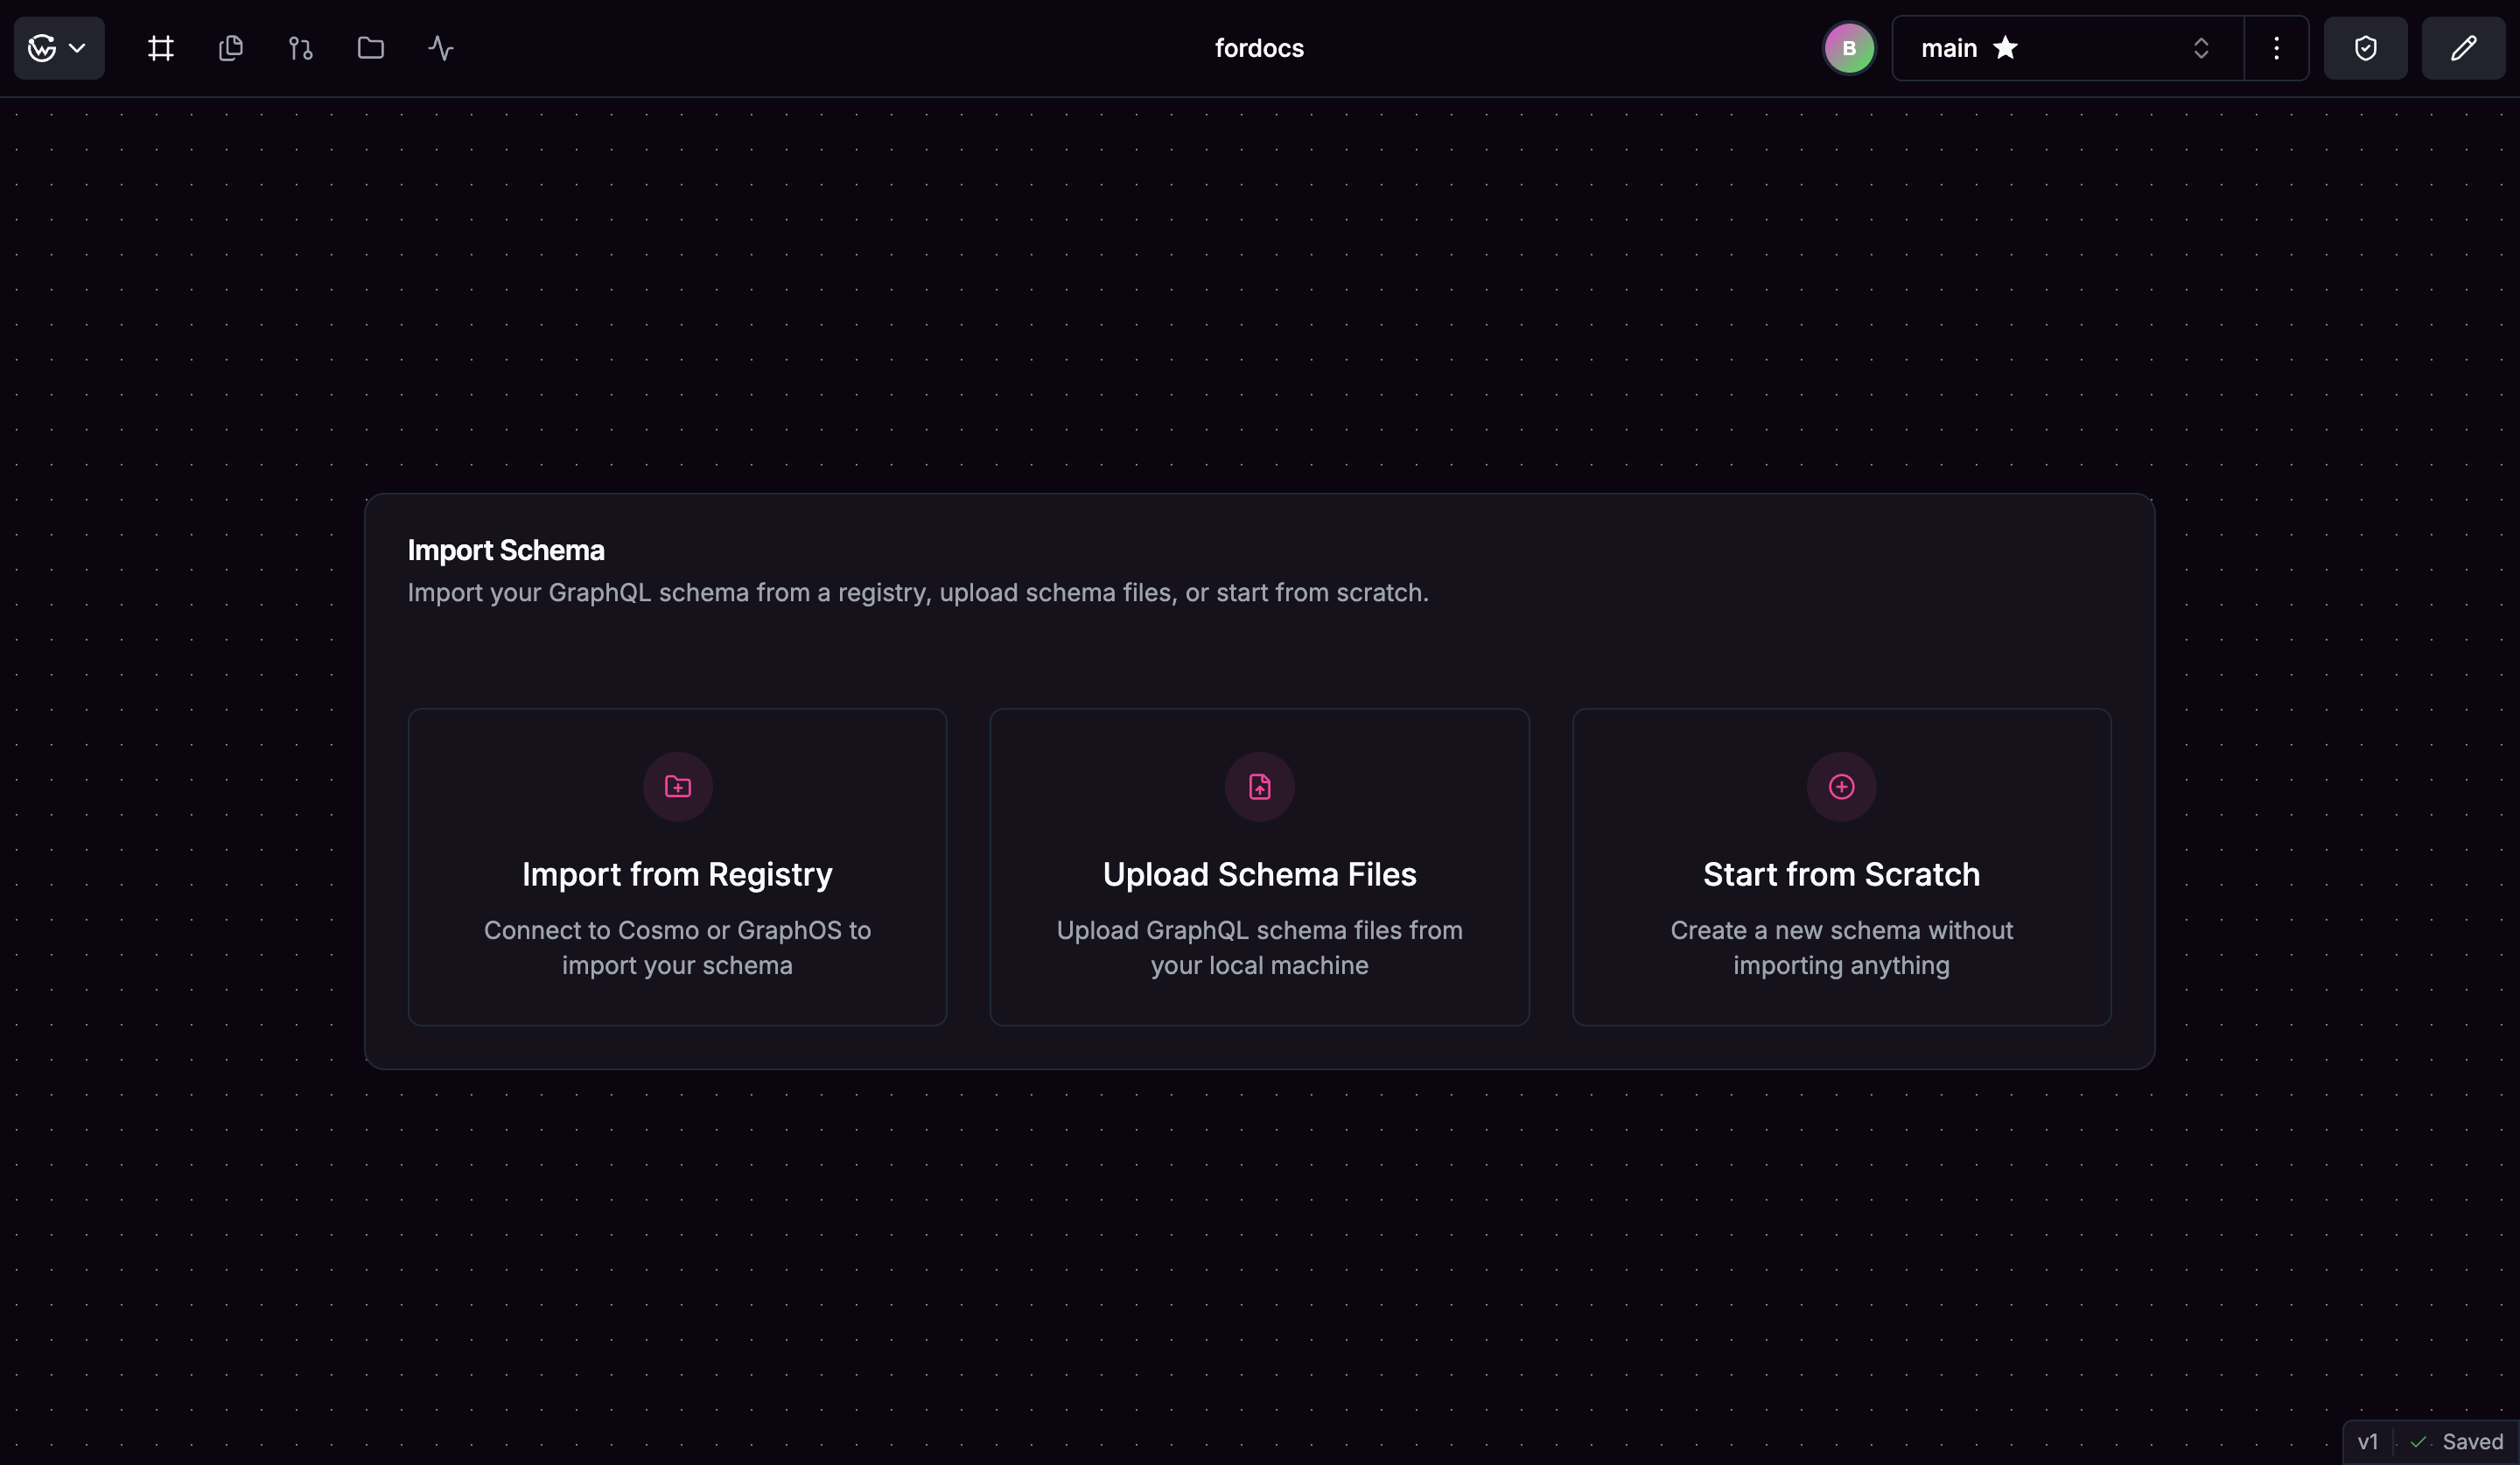The height and width of the screenshot is (1465, 2520).
Task: Choose Import from Registry
Action: (677, 866)
